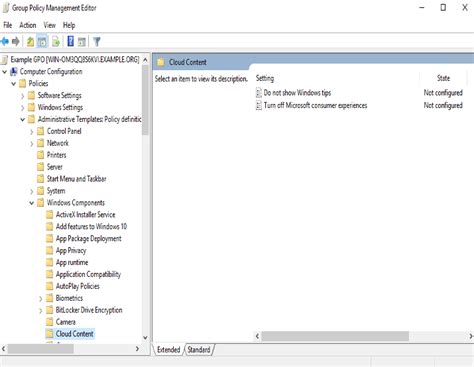Image resolution: width=474 pixels, height=367 pixels.
Task: Click the Group Policy Management Editor title icon
Action: coord(6,8)
